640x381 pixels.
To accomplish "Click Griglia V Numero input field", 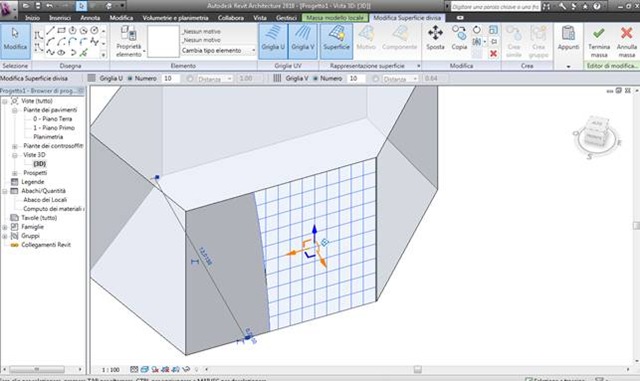I will [356, 78].
